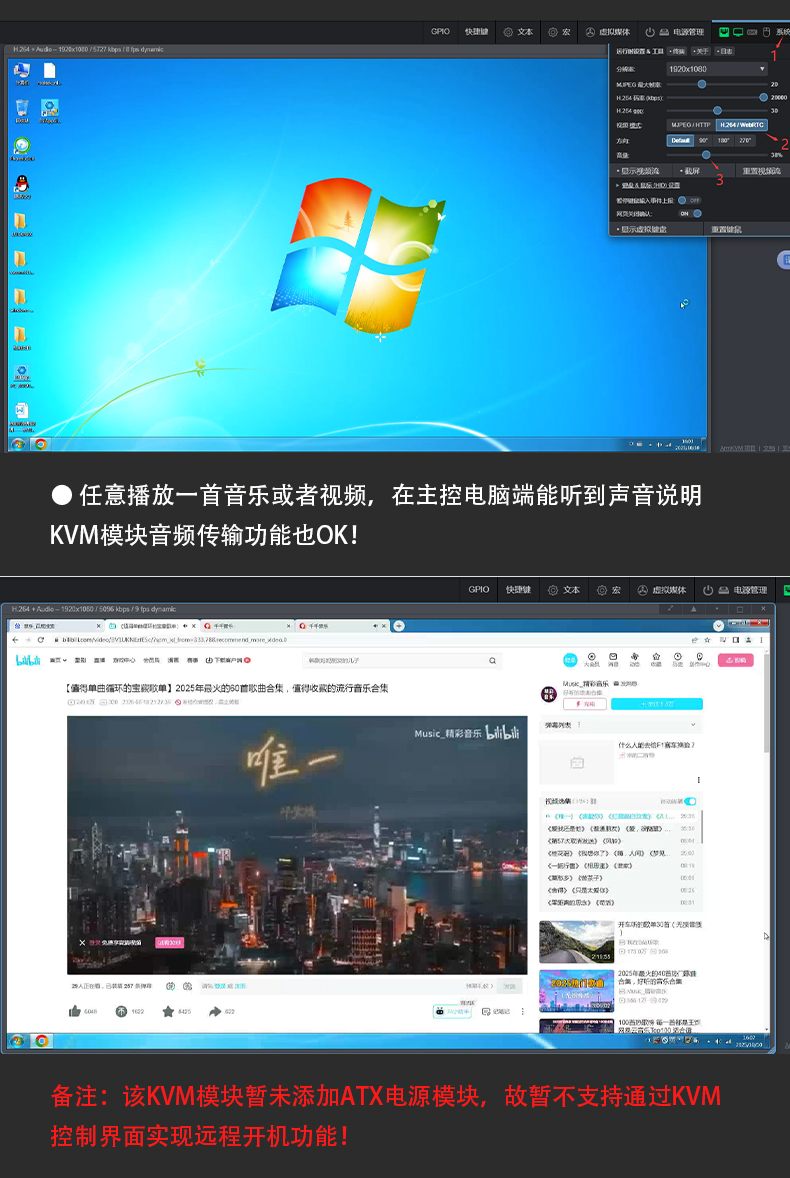
Task: Adjust the H.264 bitrate slider handle
Action: click(x=763, y=97)
